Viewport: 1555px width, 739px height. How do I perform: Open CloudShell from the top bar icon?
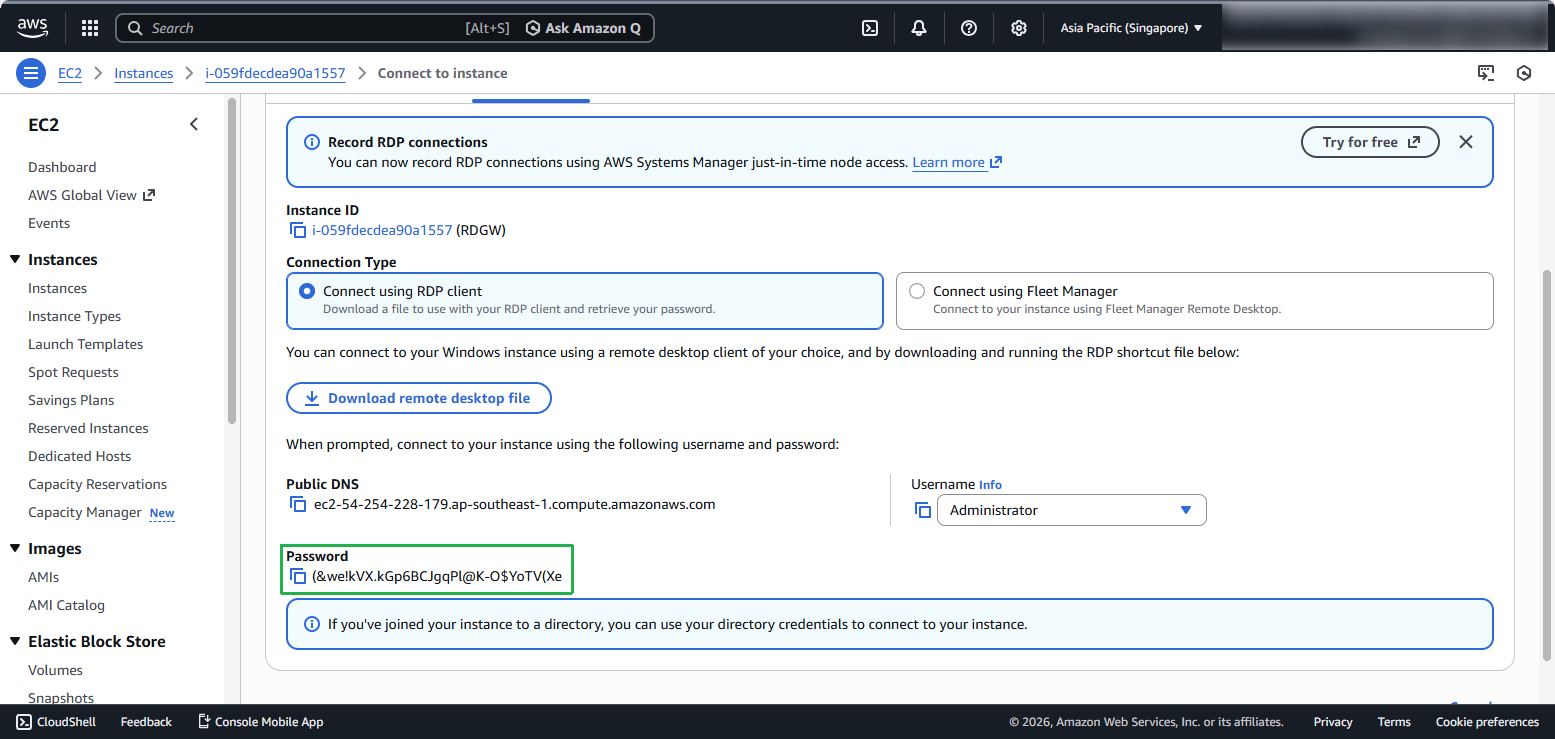click(x=870, y=28)
